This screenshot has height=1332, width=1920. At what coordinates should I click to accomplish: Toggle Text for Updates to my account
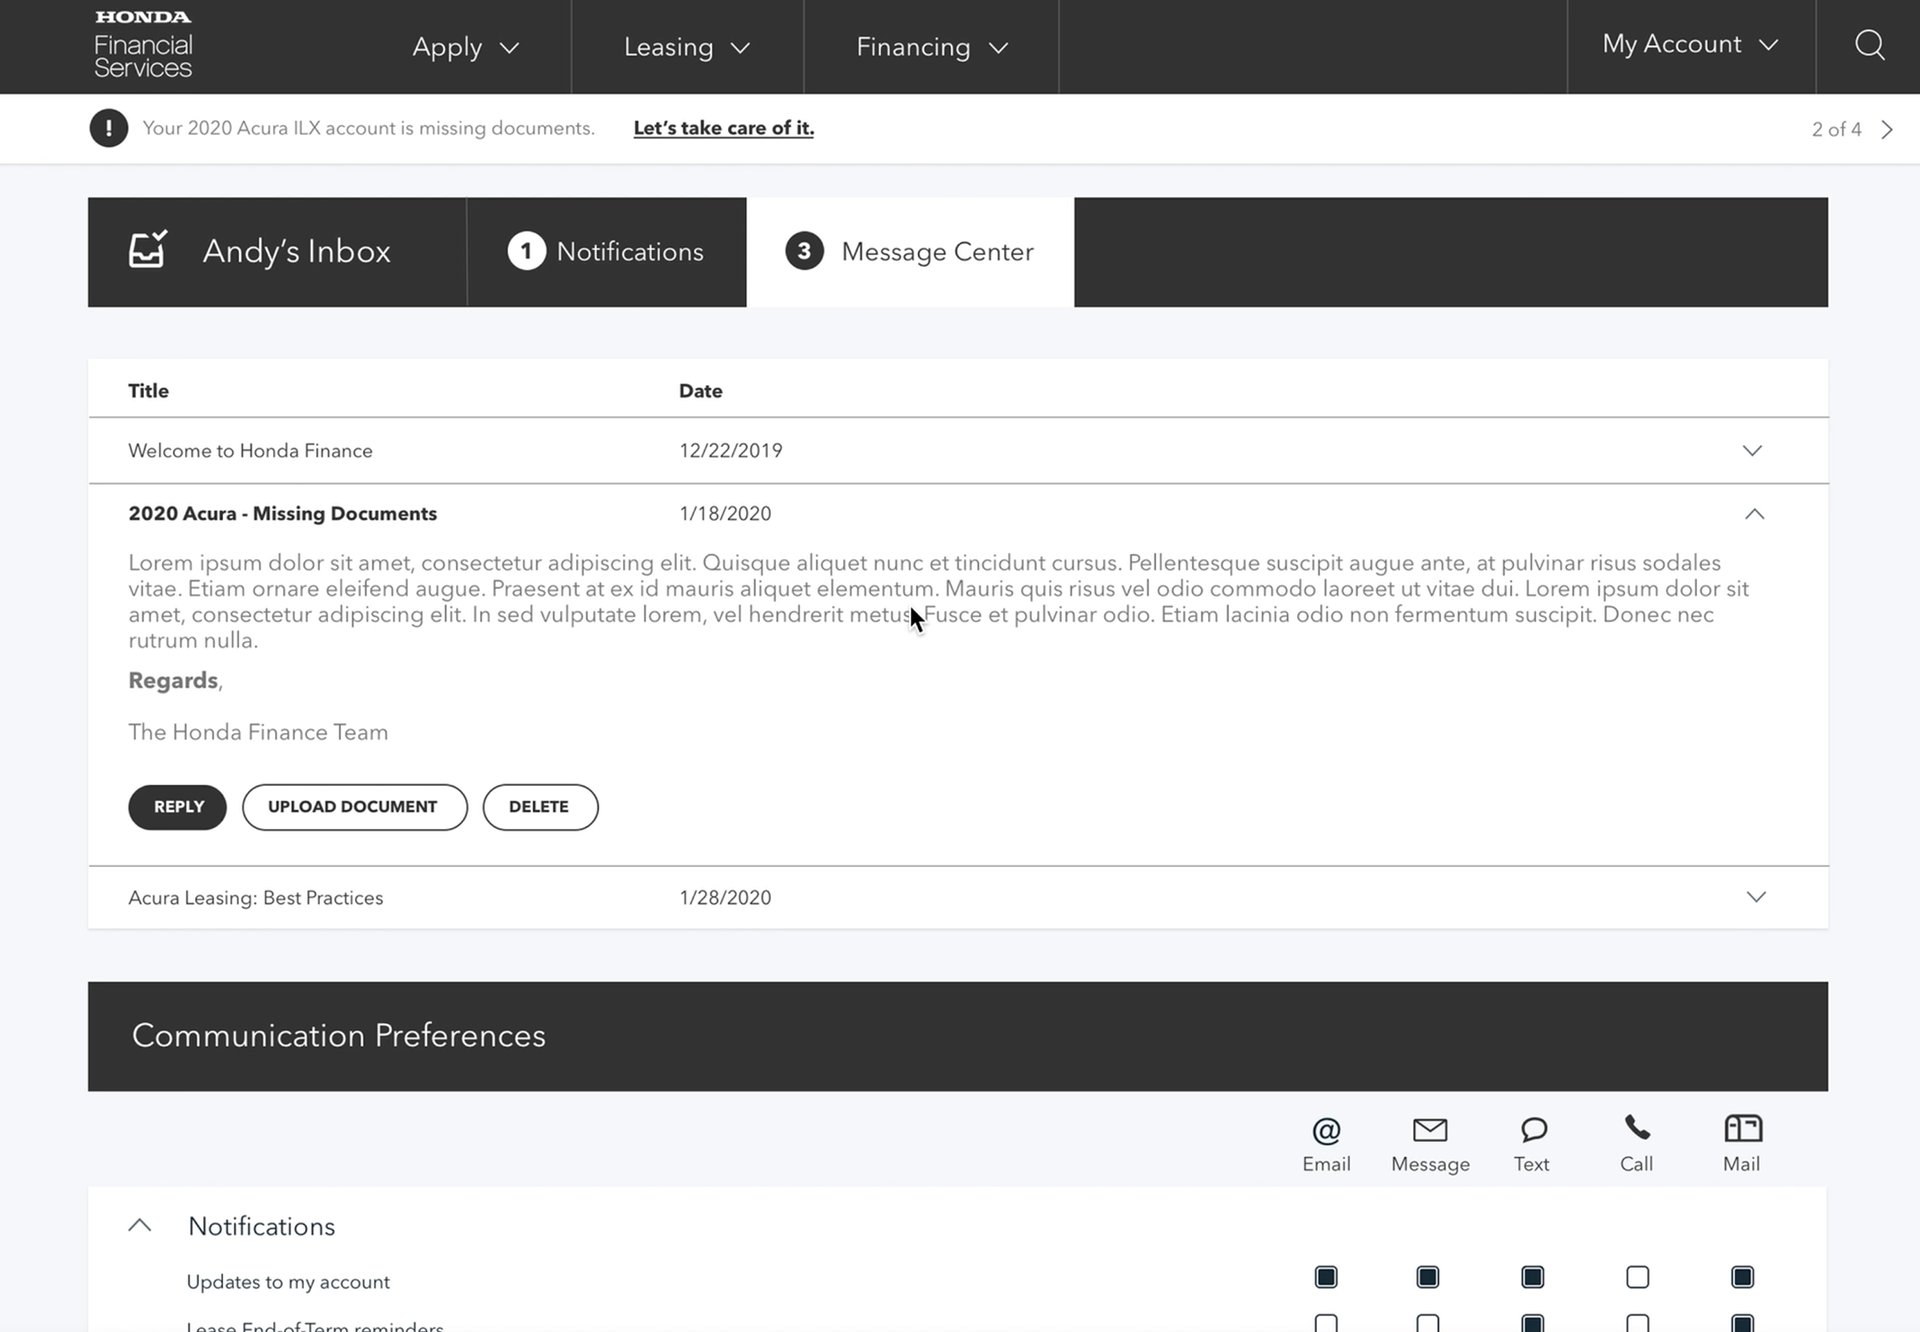(1532, 1277)
